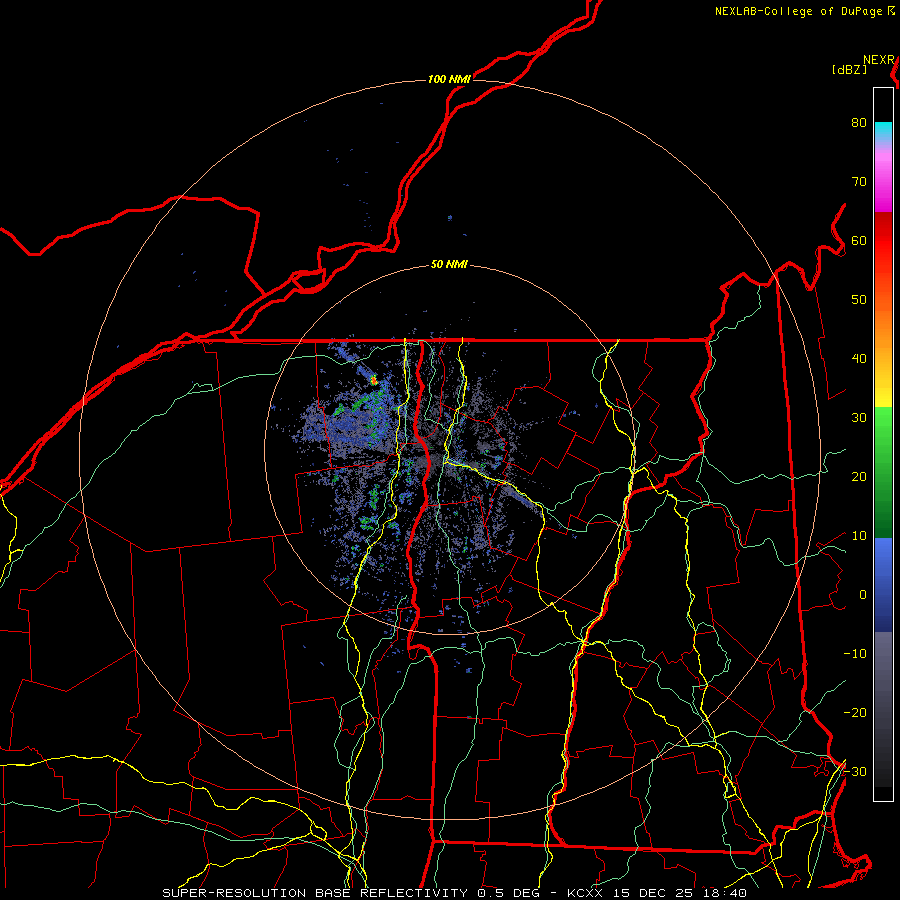The height and width of the screenshot is (900, 900).
Task: Click the 15 DEC 25 date stamp
Action: (x=651, y=893)
